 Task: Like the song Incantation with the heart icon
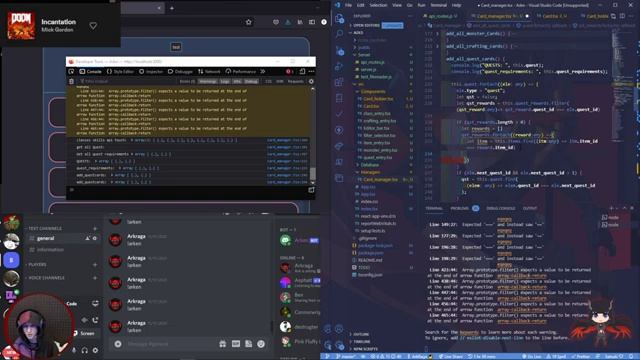[x=93, y=26]
